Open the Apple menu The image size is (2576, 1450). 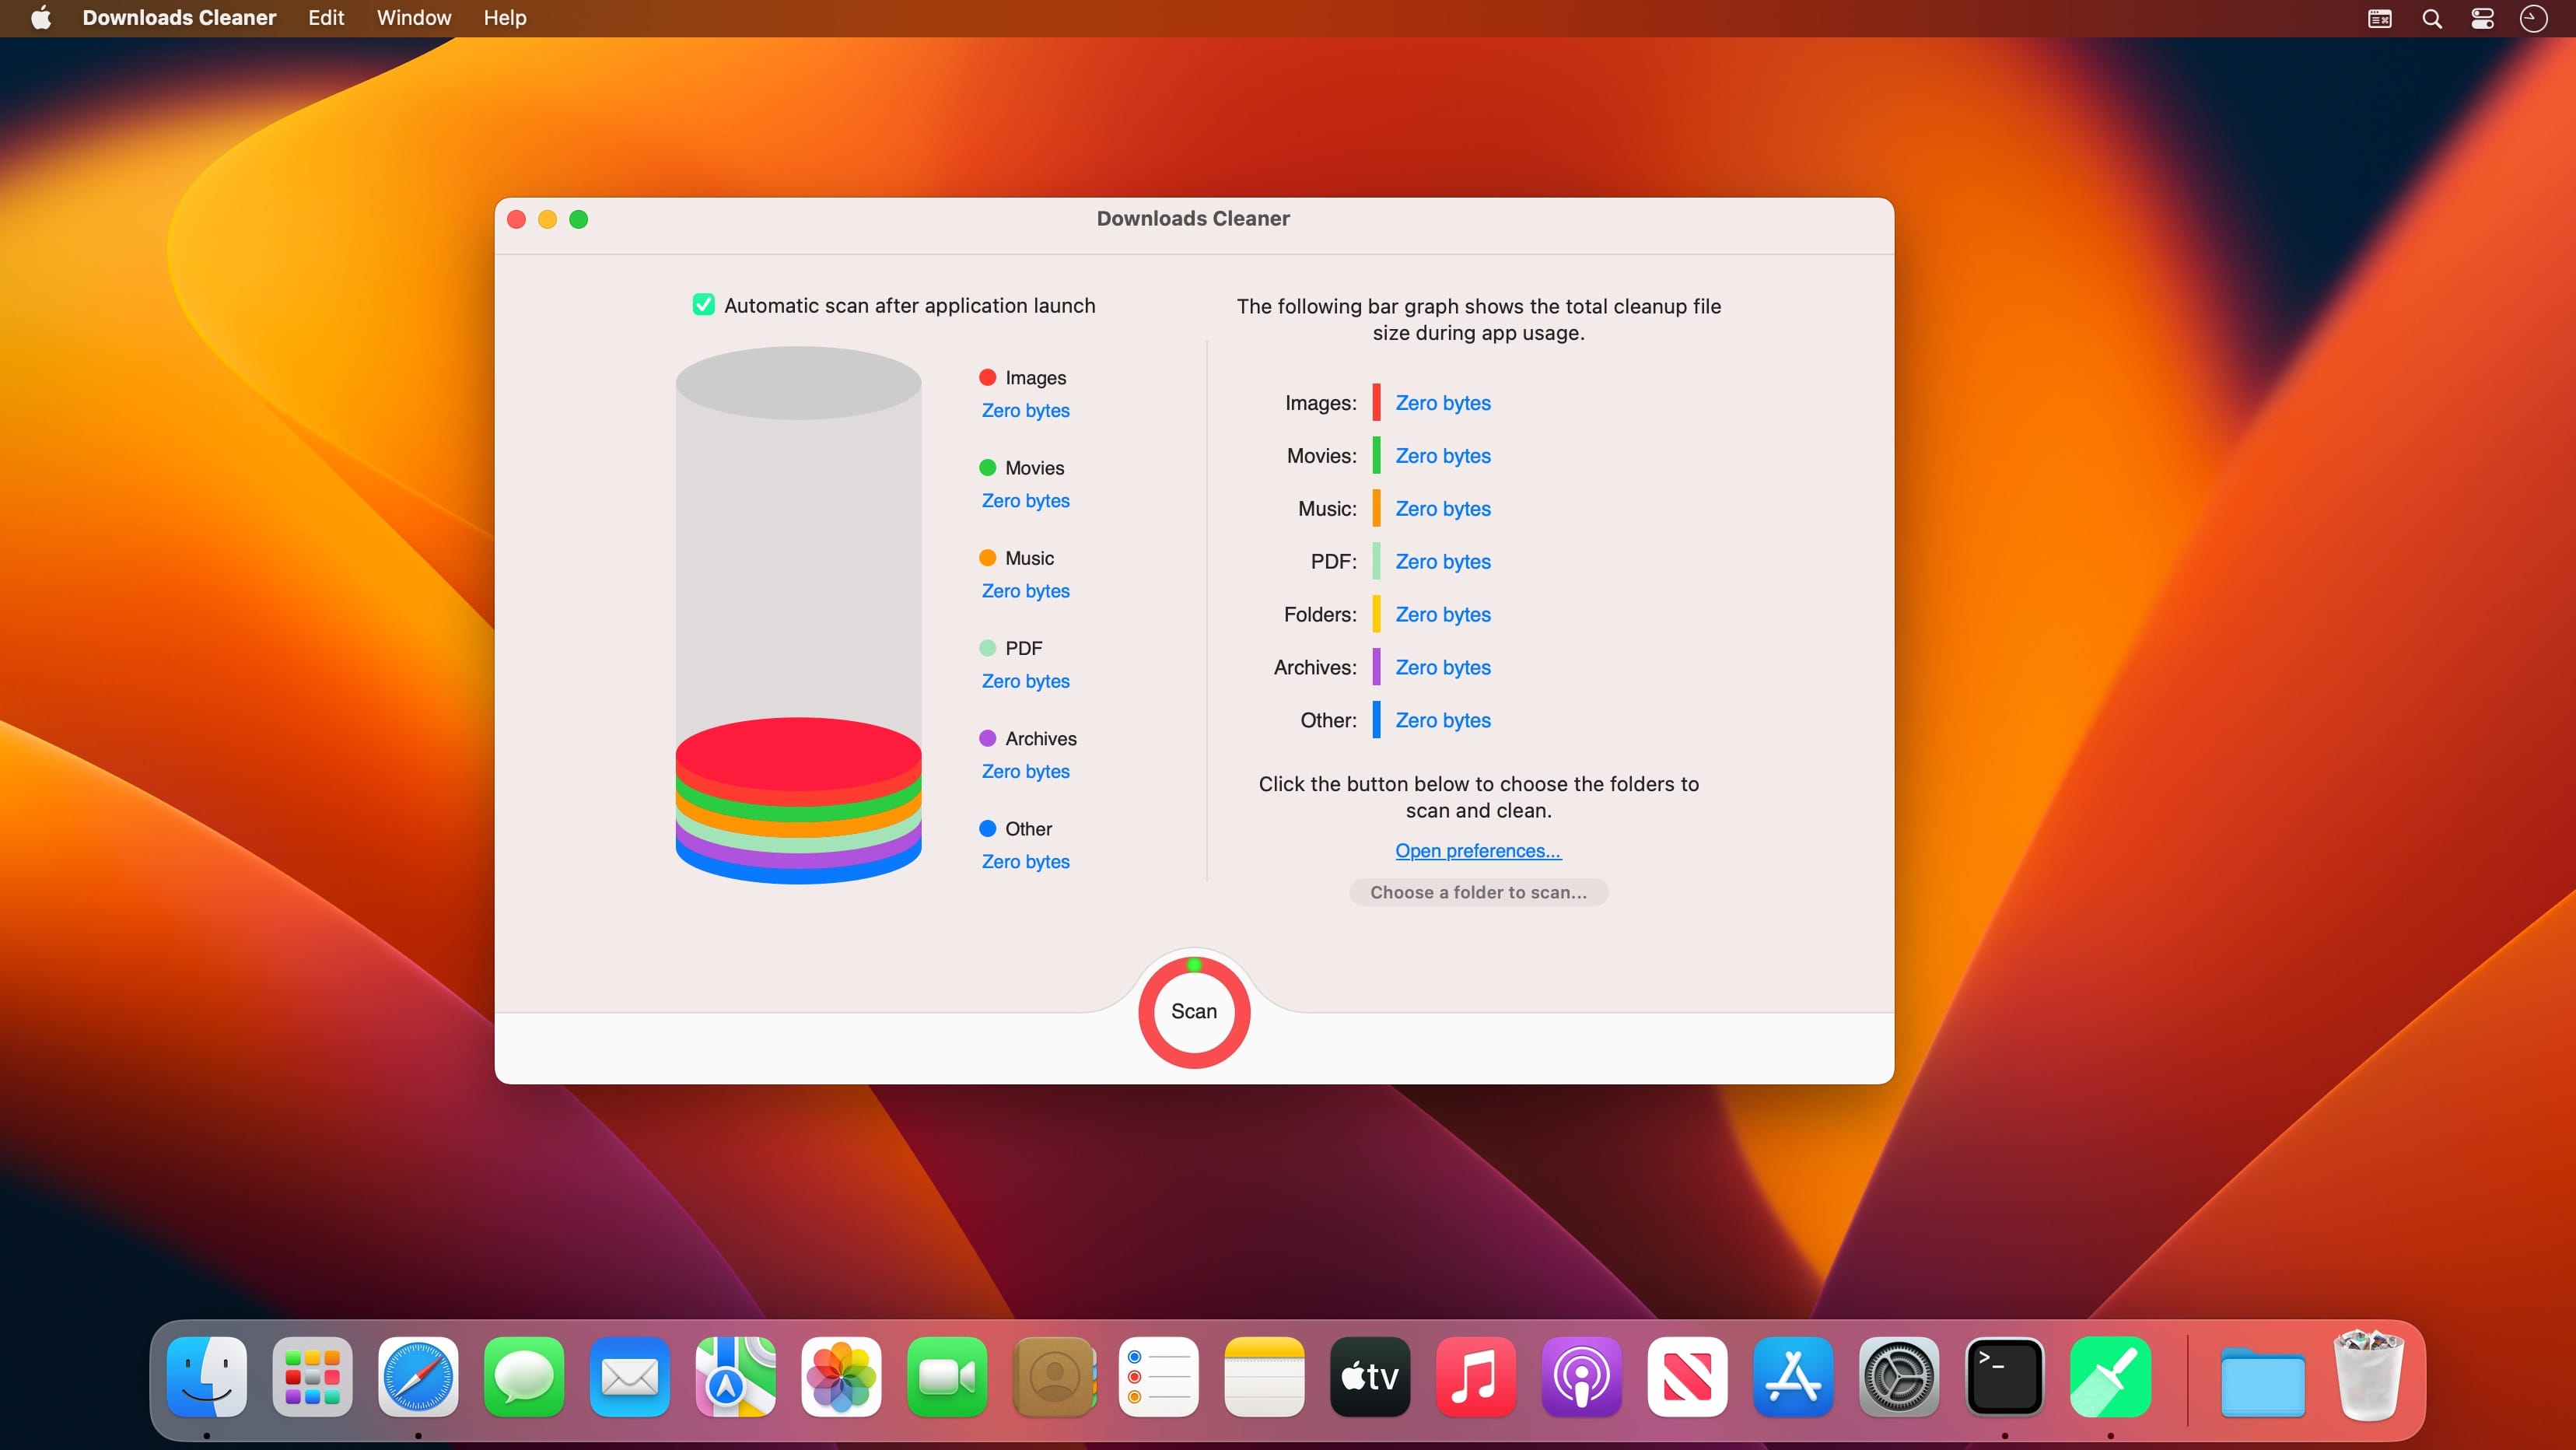point(41,18)
